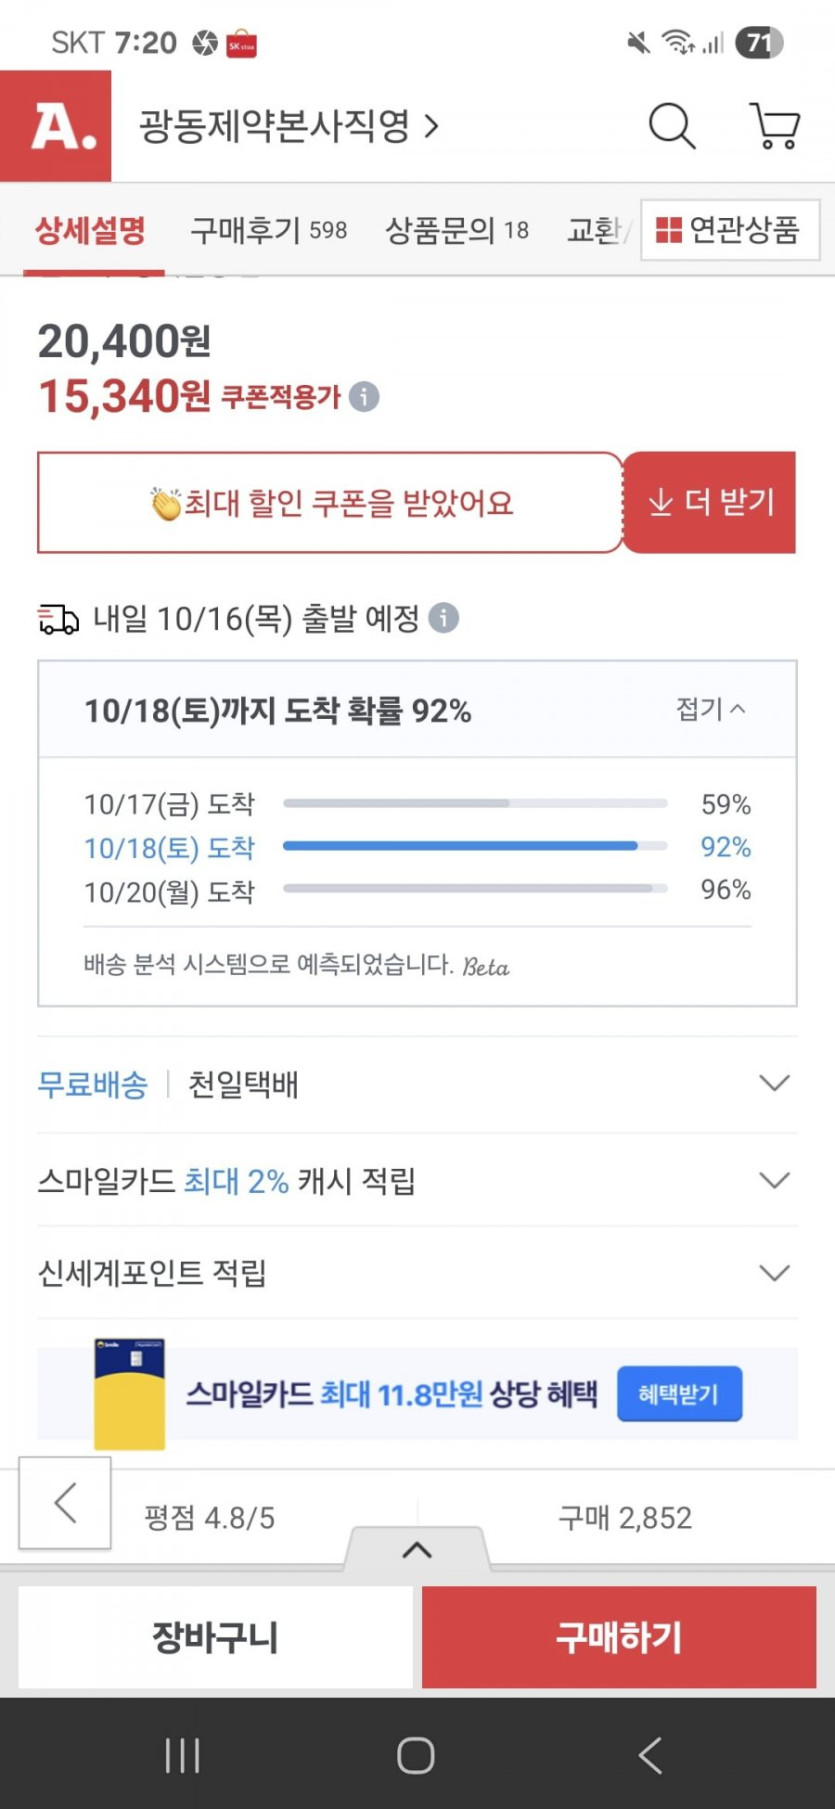Image resolution: width=835 pixels, height=1809 pixels.
Task: Tap info icon beside 쿠폰적용가
Action: tap(364, 397)
